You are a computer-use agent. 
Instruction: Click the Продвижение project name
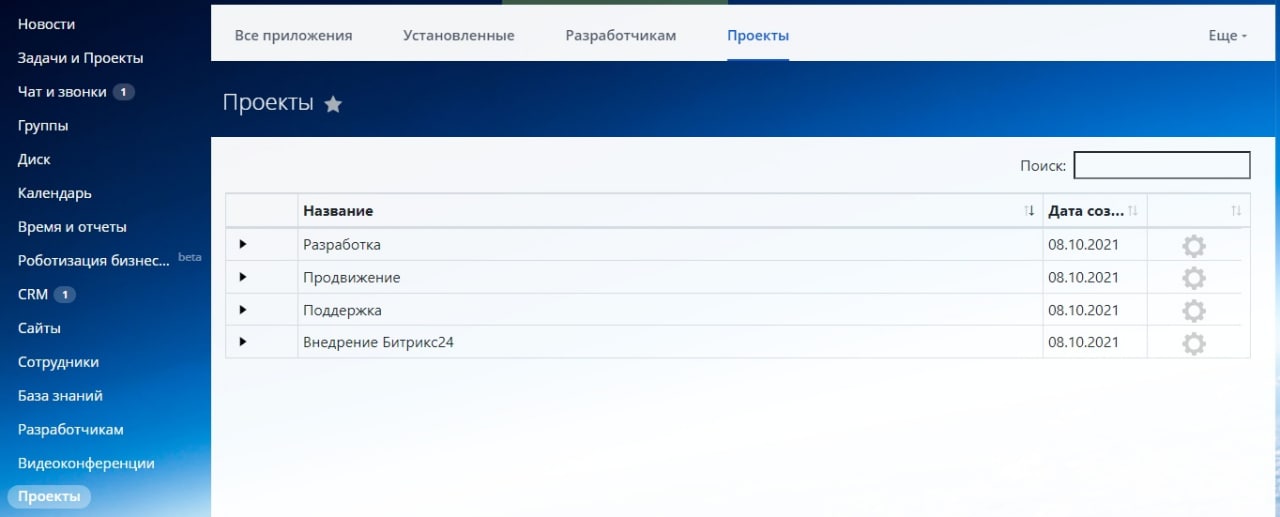[x=352, y=277]
